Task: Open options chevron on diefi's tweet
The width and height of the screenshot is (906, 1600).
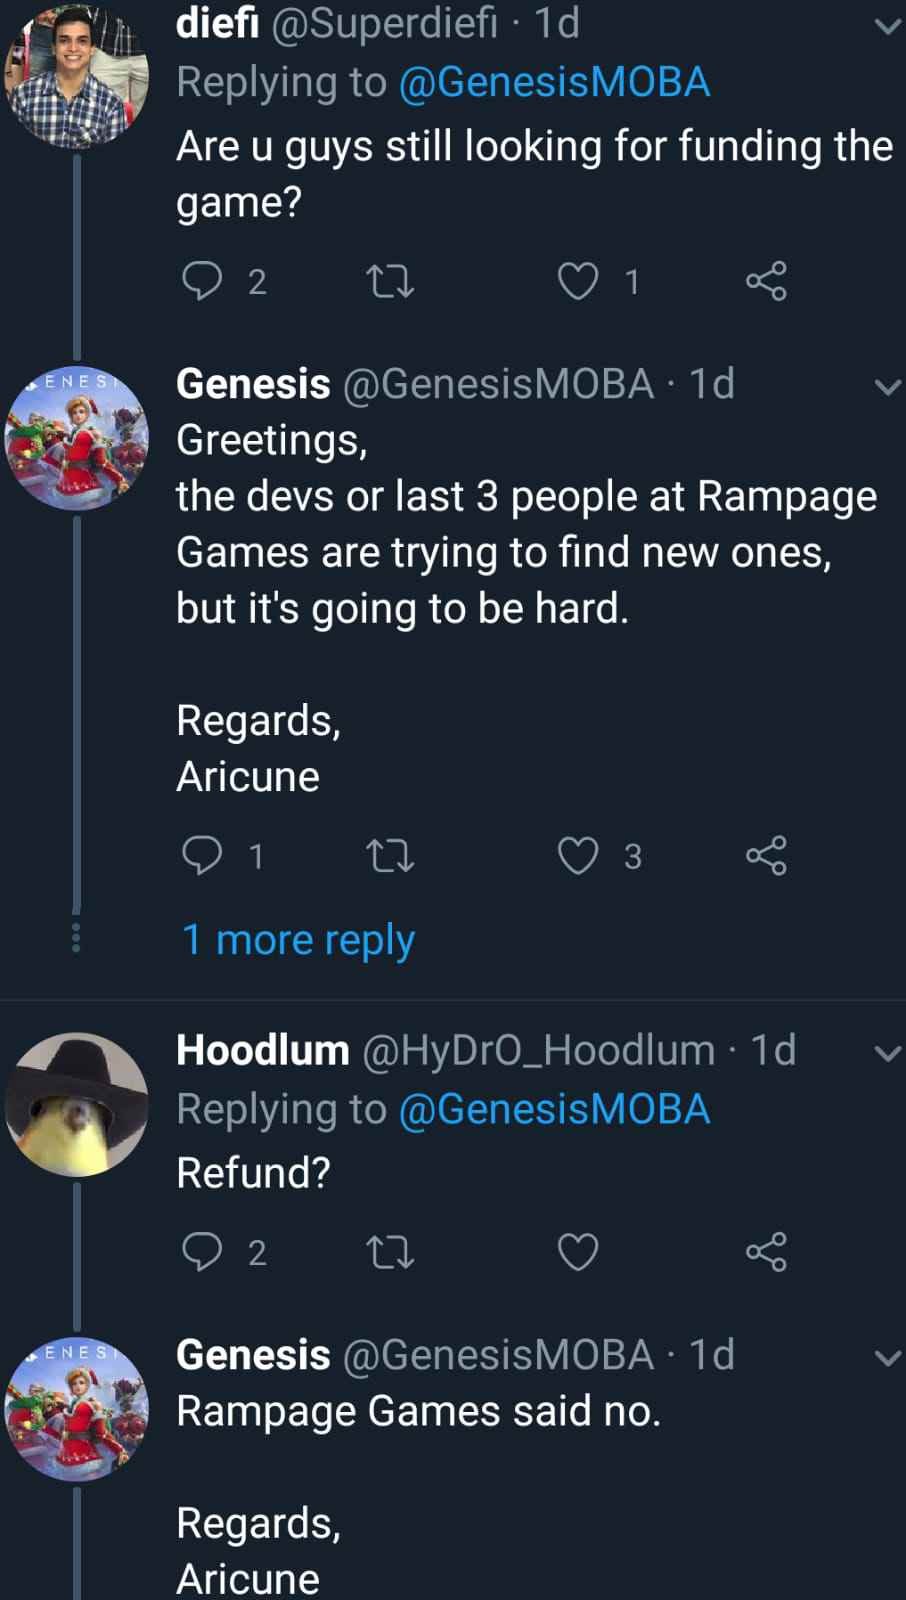Action: 887,27
